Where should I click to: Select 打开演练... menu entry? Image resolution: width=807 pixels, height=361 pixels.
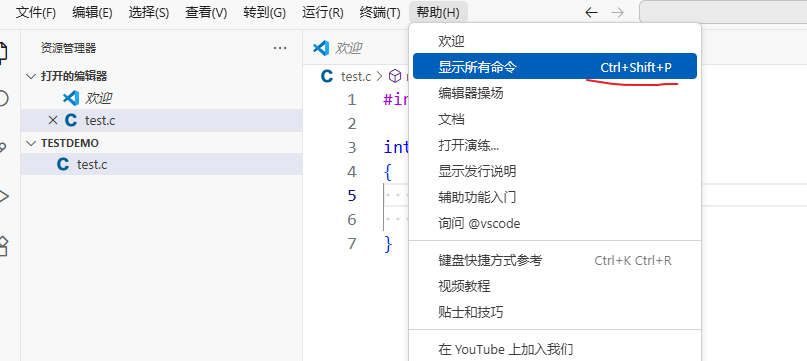click(555, 145)
